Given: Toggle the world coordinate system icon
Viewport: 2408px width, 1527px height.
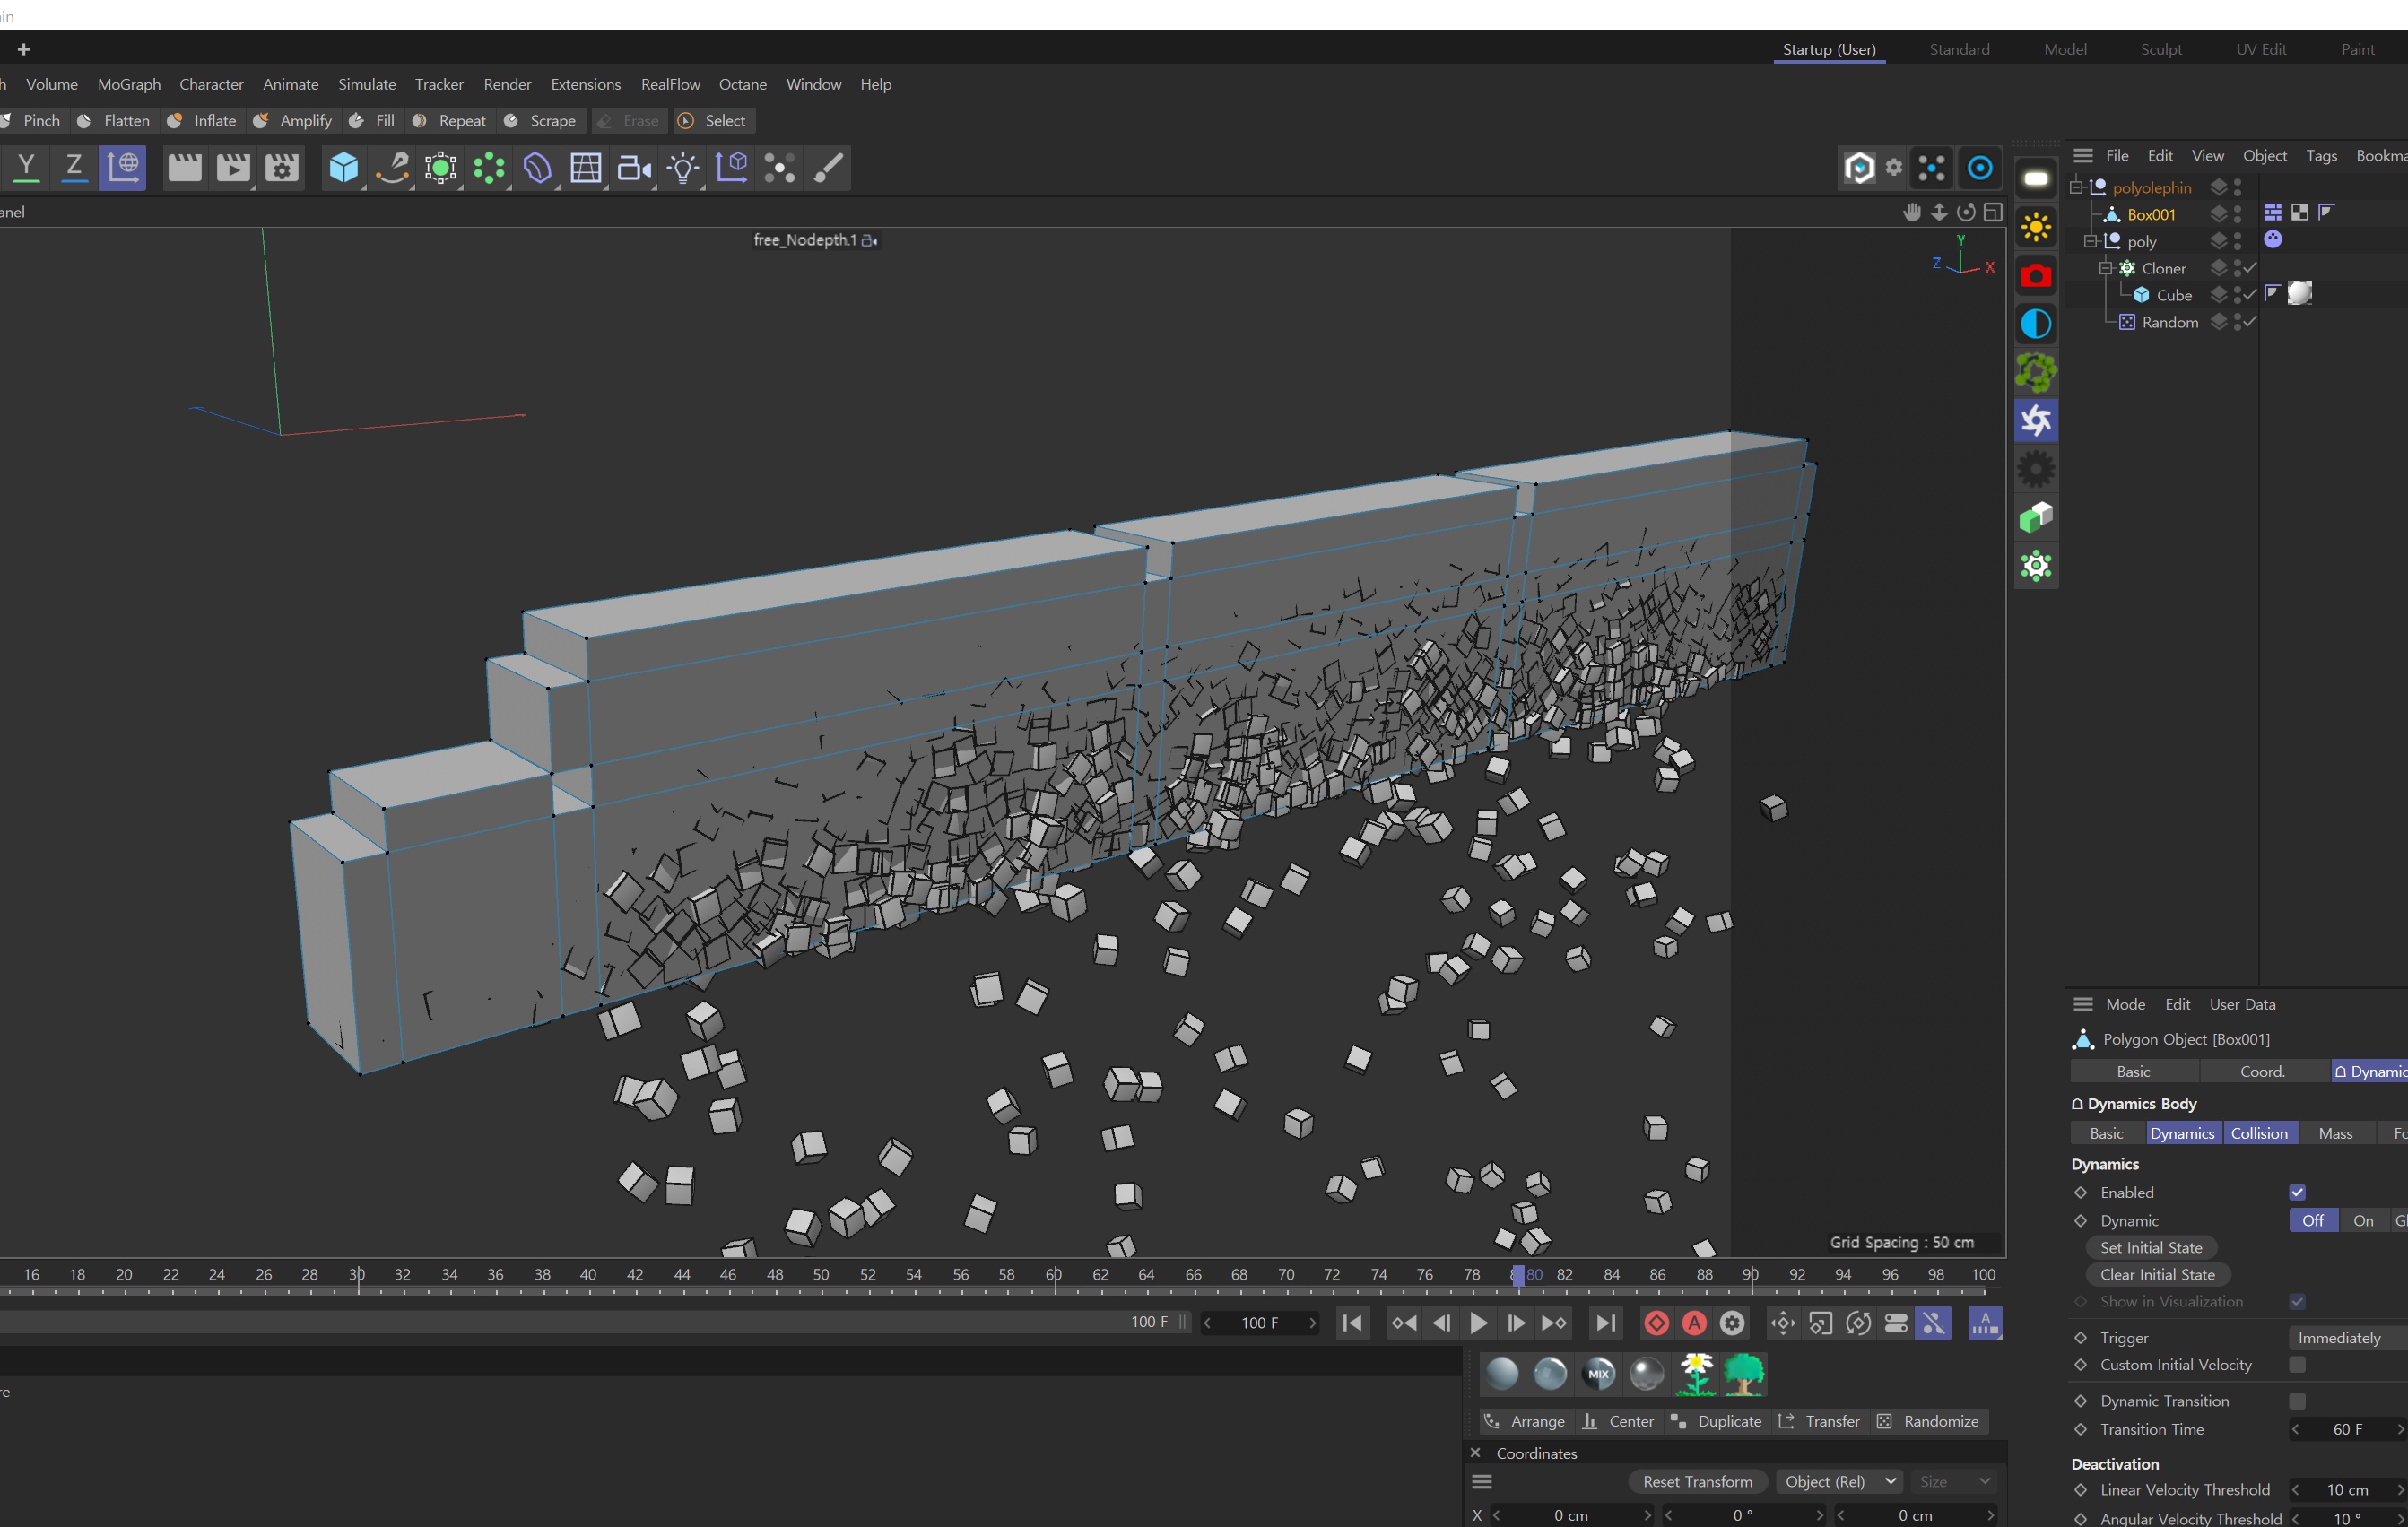Looking at the screenshot, I should click(122, 167).
